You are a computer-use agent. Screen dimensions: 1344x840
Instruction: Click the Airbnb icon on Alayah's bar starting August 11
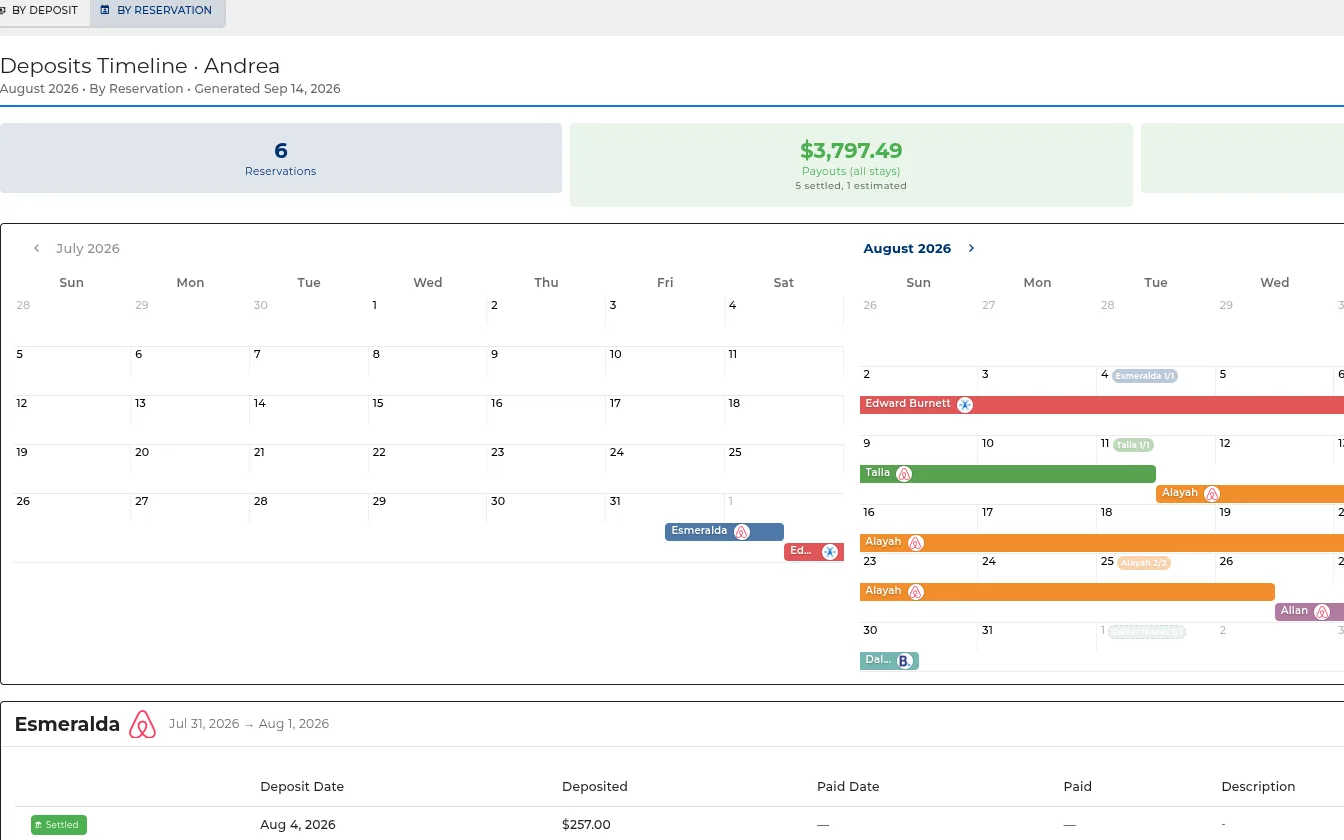click(x=1212, y=494)
